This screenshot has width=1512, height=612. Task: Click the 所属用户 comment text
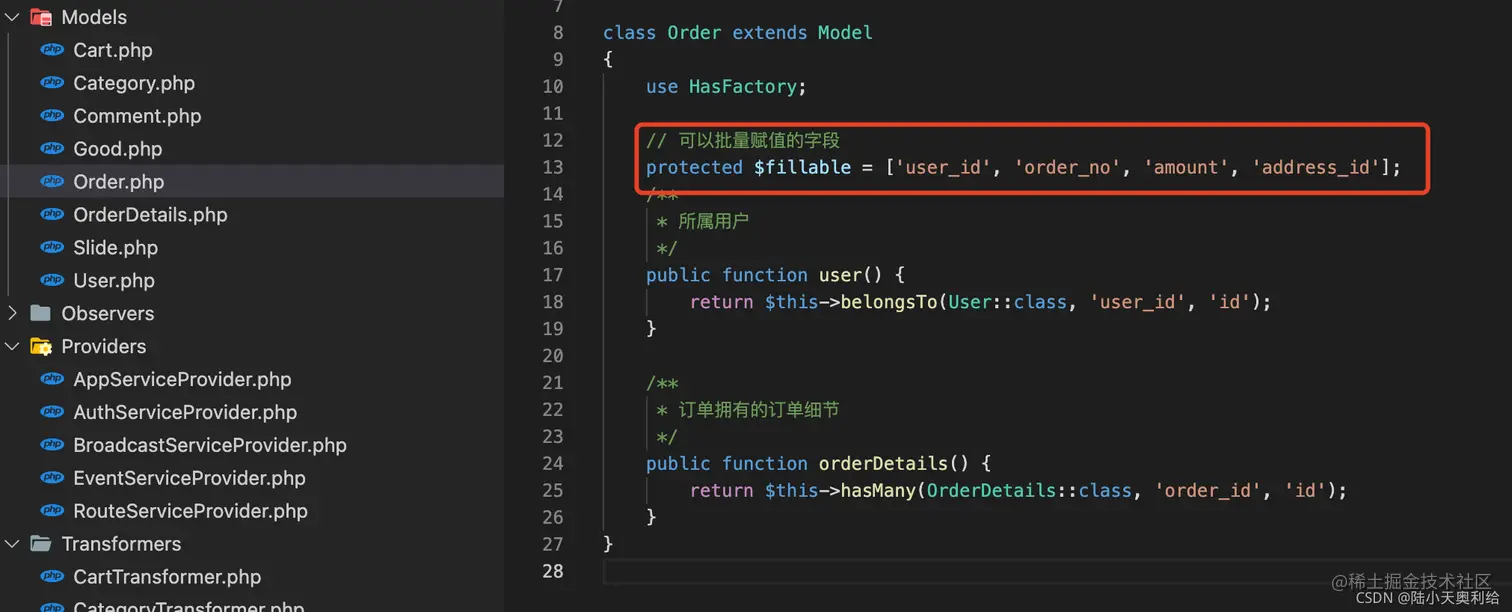(x=713, y=221)
